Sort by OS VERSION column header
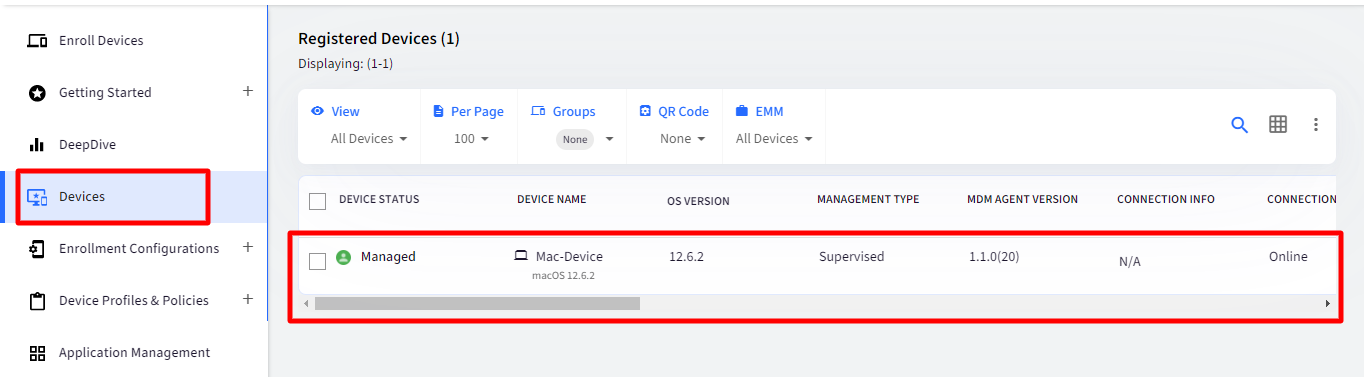Screen dimensions: 1364x377 698,201
